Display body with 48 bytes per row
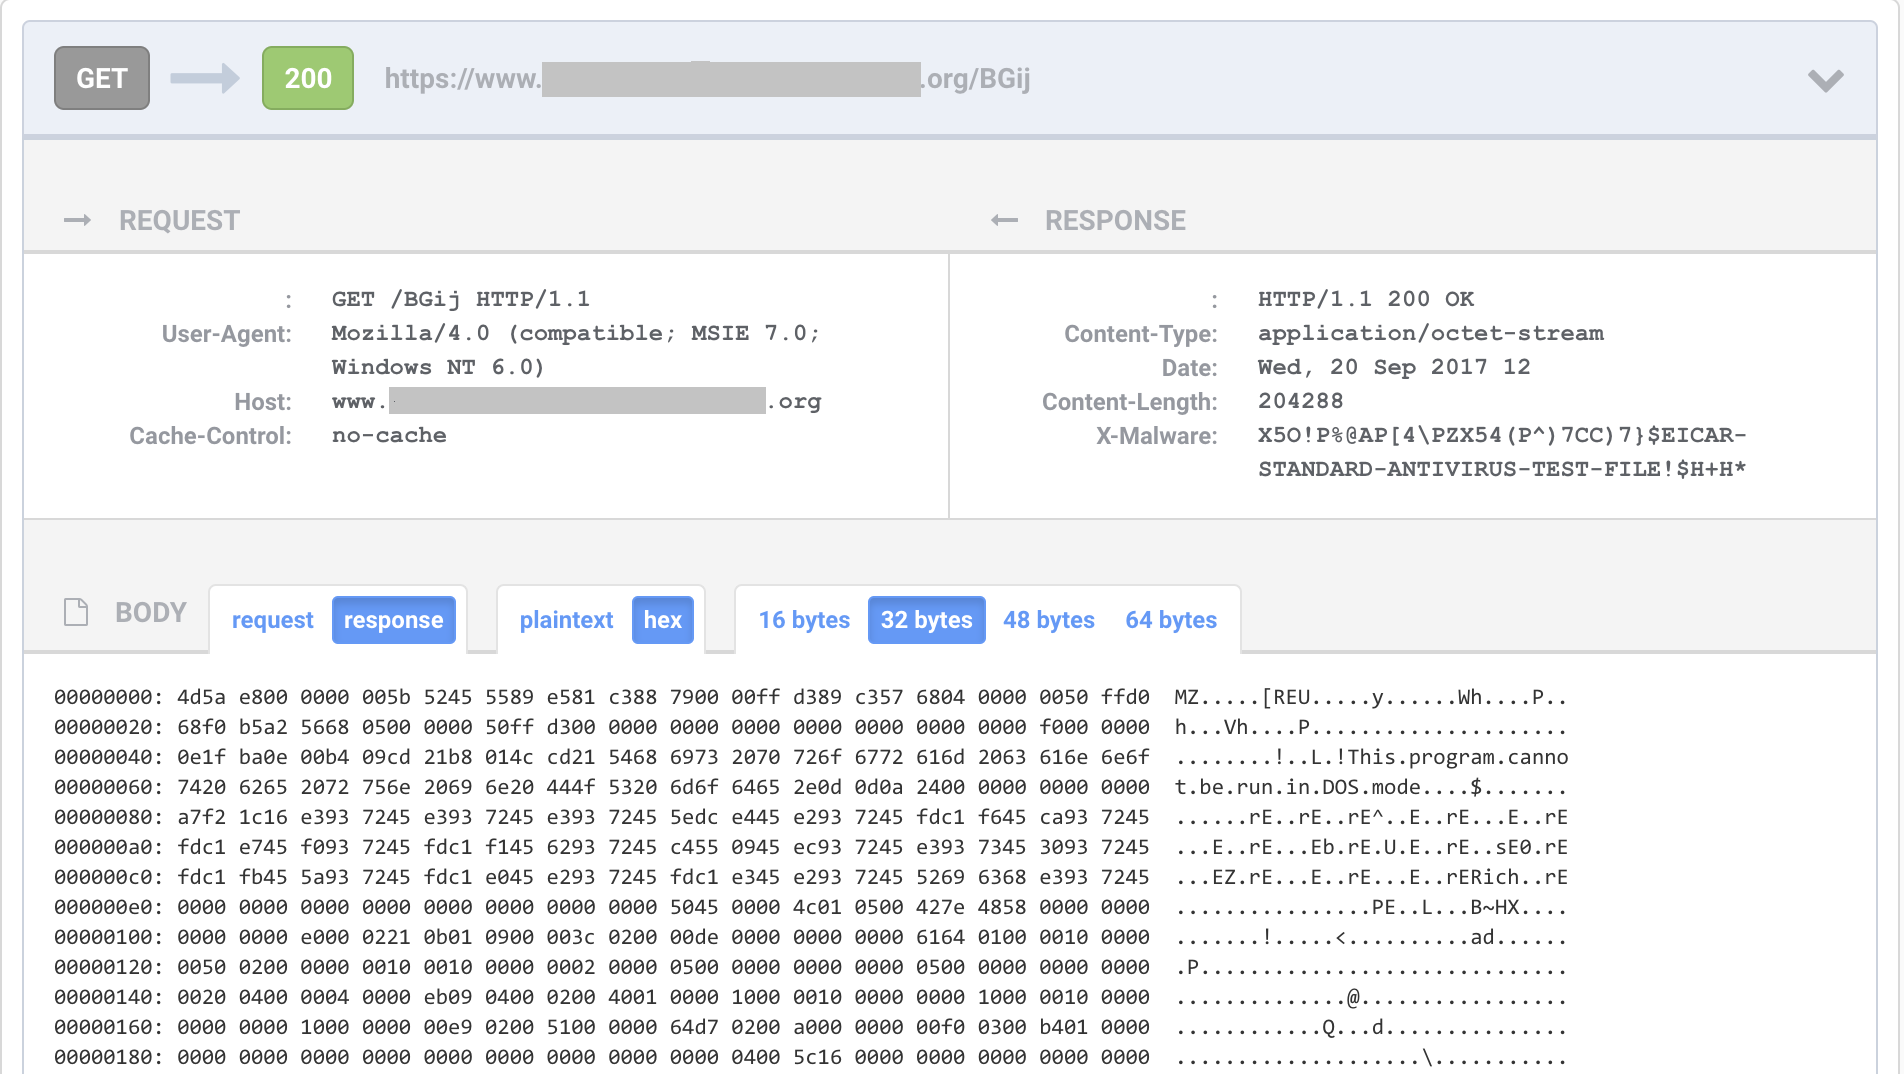 pyautogui.click(x=1048, y=619)
